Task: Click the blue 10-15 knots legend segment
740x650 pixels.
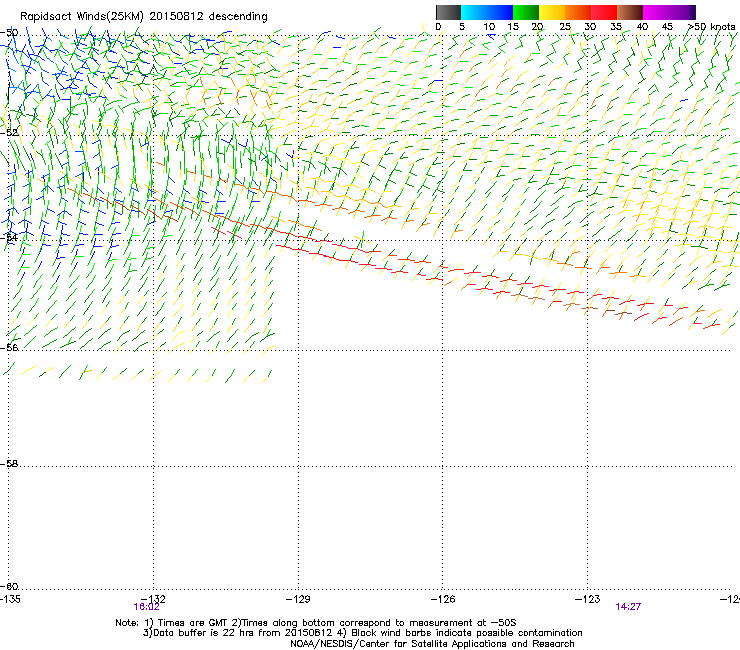Action: [500, 12]
